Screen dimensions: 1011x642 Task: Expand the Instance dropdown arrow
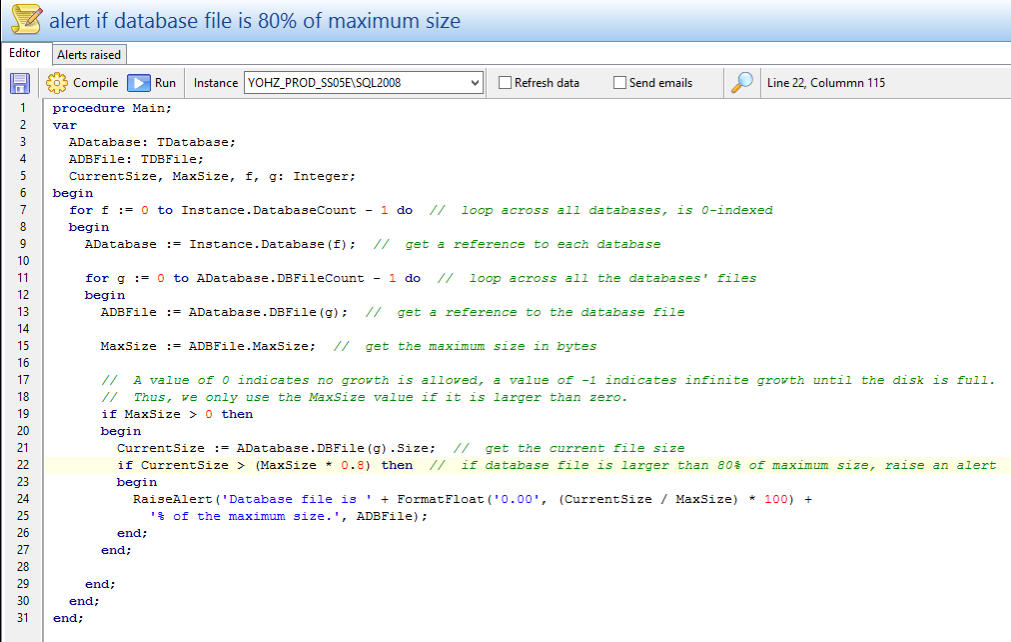coord(475,83)
